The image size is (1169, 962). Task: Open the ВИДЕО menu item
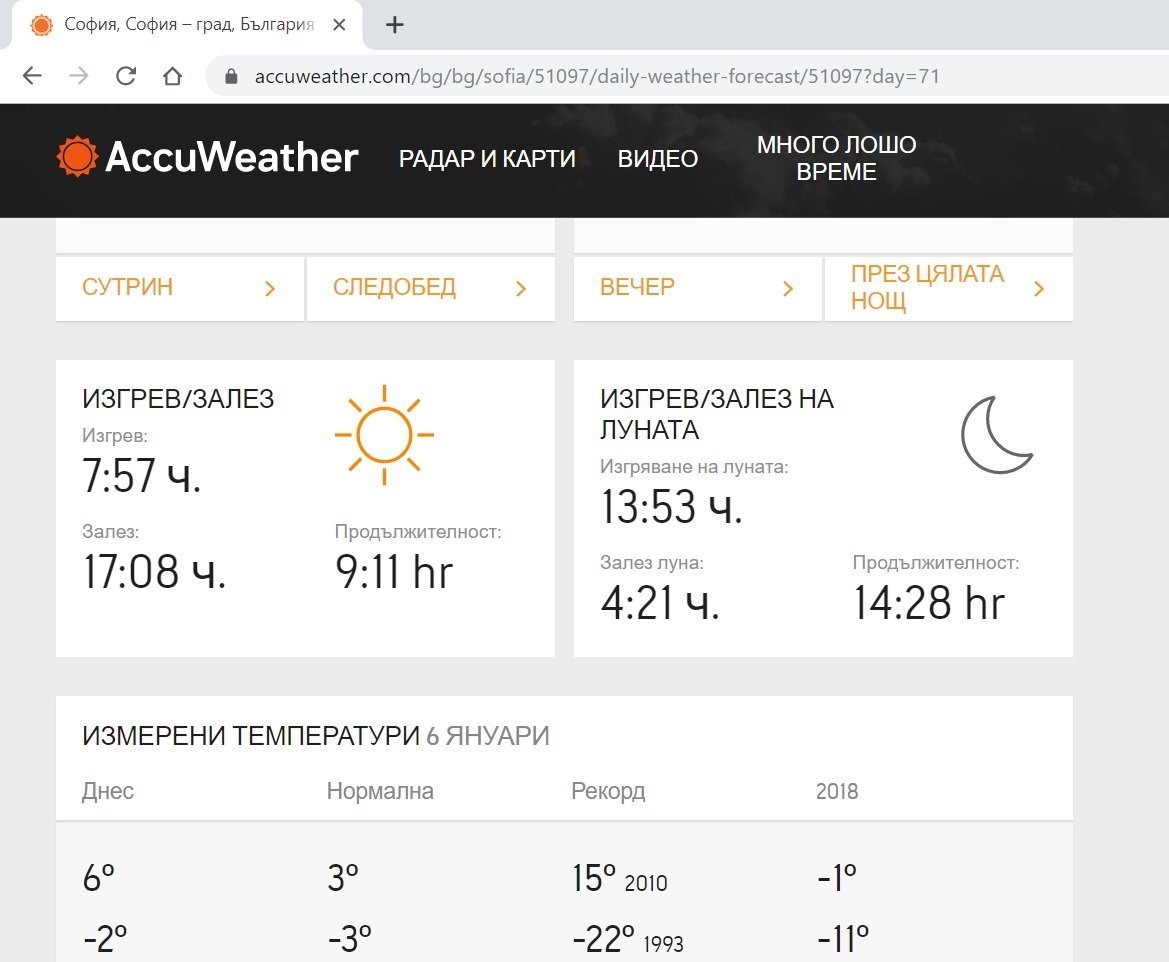(657, 159)
